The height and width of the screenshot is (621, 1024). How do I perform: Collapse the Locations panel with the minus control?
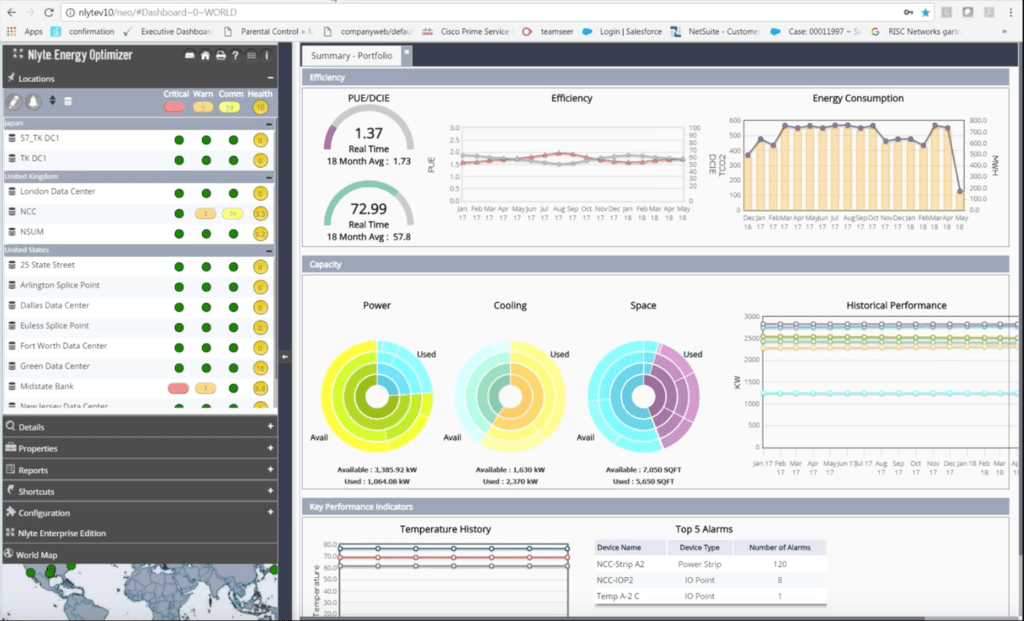(271, 78)
